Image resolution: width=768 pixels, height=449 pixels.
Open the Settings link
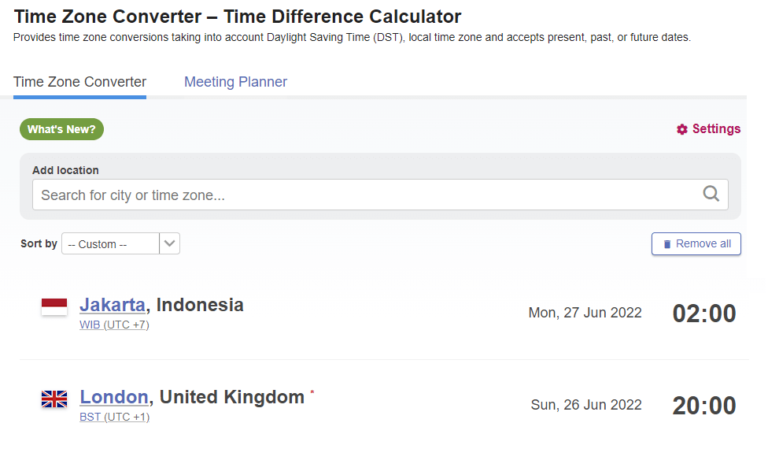coord(708,129)
